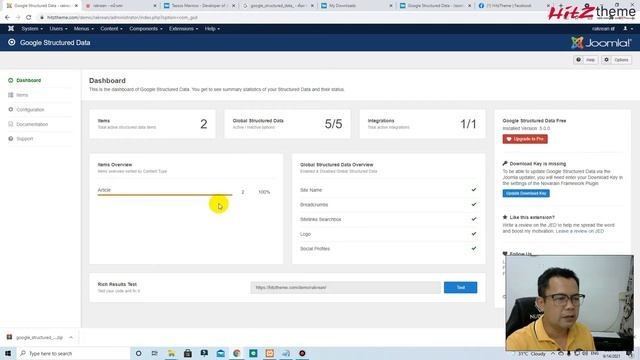Open Microsoft Store from taskbar
Image resolution: width=640 pixels, height=360 pixels.
coord(188,353)
